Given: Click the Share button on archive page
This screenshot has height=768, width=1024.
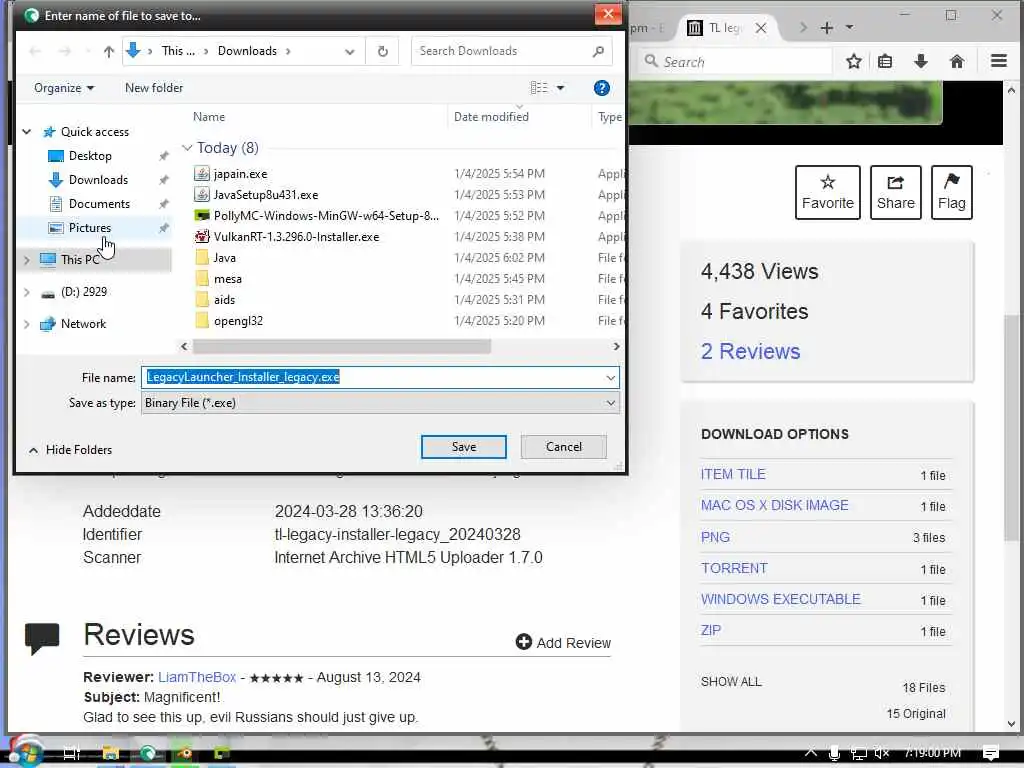Looking at the screenshot, I should click(x=895, y=192).
